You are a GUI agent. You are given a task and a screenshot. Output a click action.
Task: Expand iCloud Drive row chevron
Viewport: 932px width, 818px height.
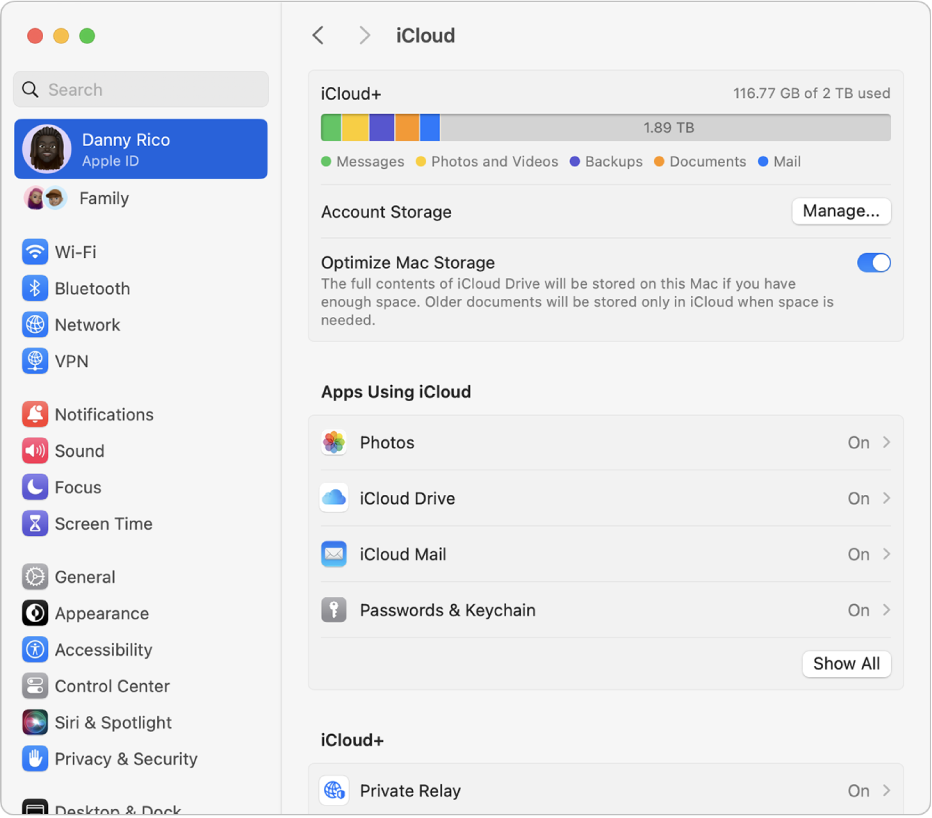886,498
